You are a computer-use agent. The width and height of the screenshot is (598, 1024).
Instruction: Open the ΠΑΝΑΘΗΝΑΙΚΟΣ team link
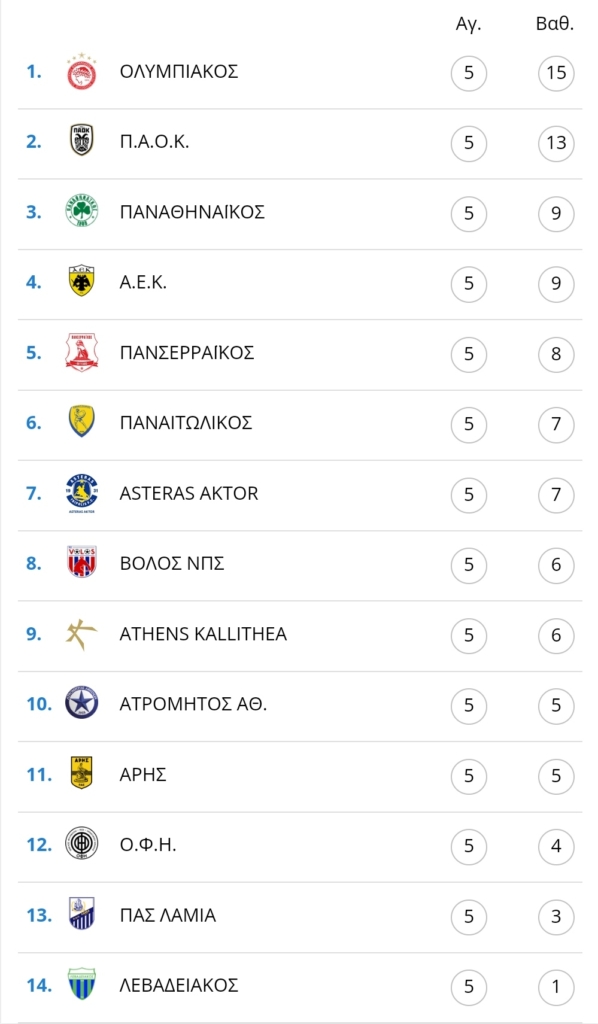(x=192, y=212)
